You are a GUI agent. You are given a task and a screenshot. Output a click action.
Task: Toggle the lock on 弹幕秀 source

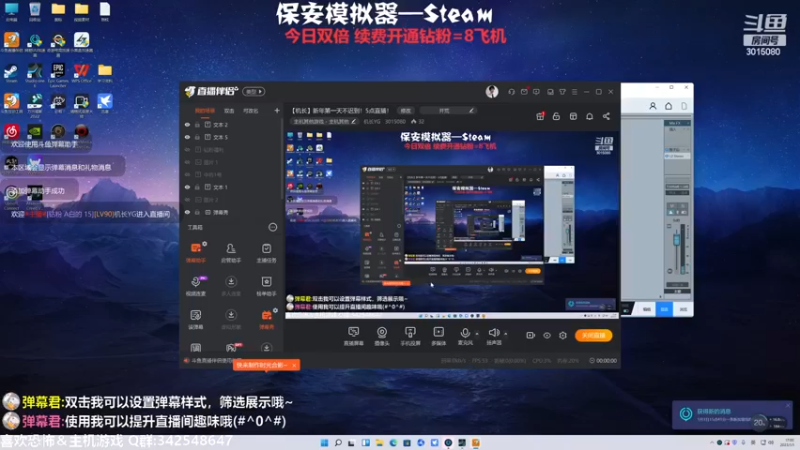pos(197,212)
